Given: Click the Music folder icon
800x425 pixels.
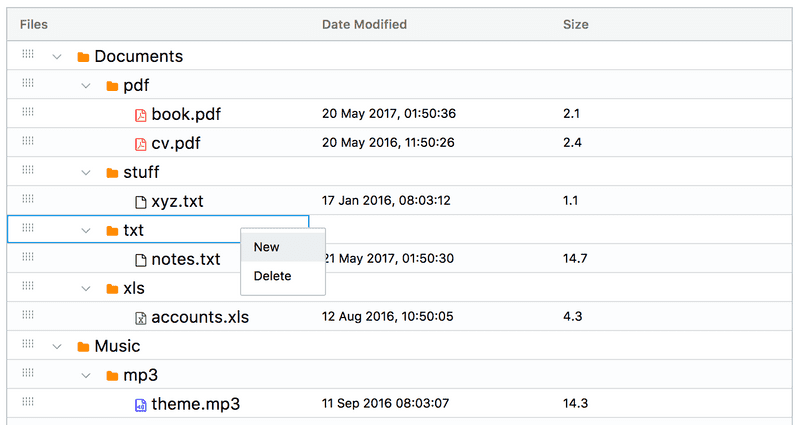Looking at the screenshot, I should click(x=83, y=347).
